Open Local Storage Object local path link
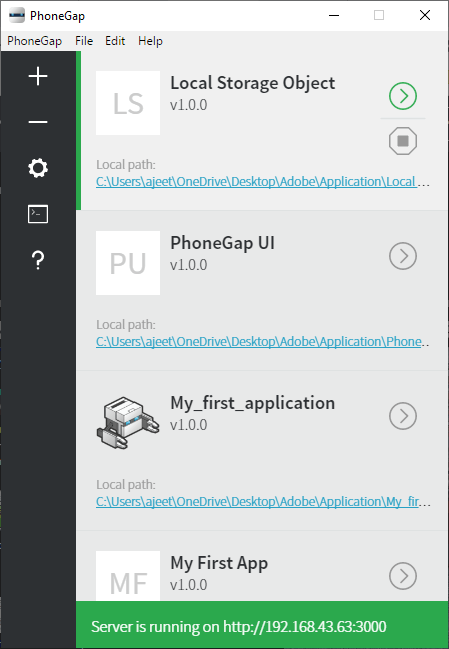Image resolution: width=449 pixels, height=649 pixels. pos(263,182)
